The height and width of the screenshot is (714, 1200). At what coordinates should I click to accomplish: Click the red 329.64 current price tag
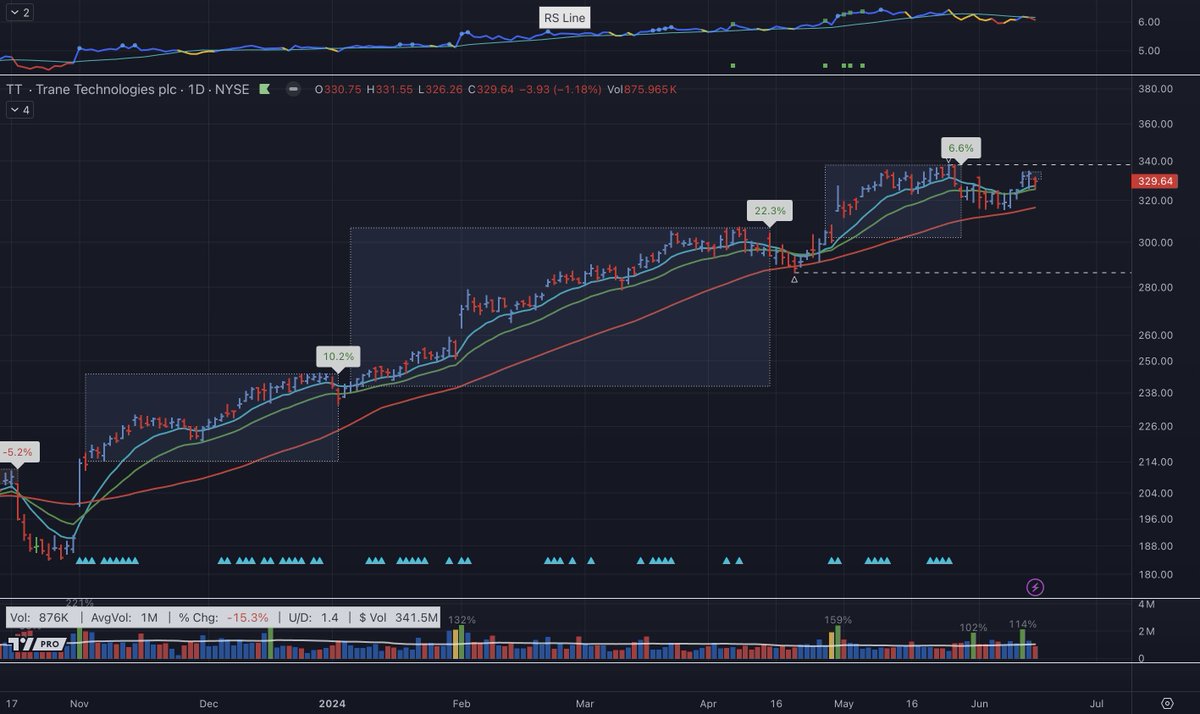click(x=1155, y=181)
